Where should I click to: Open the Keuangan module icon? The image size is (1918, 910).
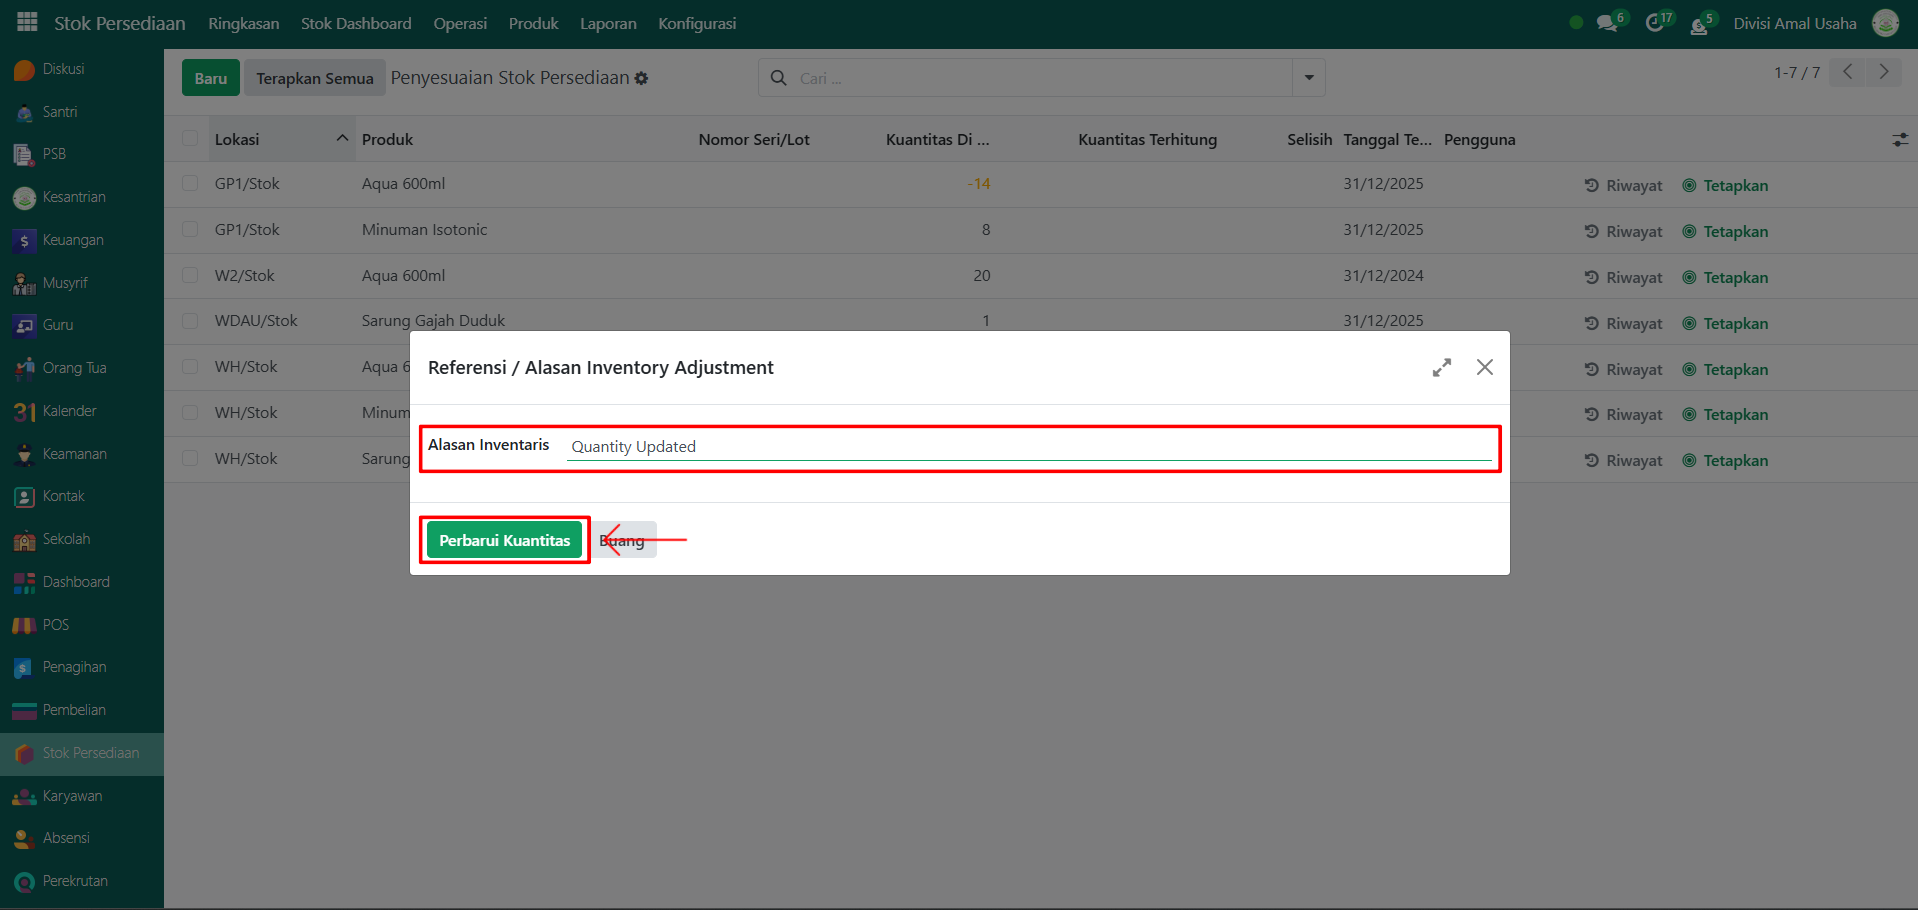point(25,241)
